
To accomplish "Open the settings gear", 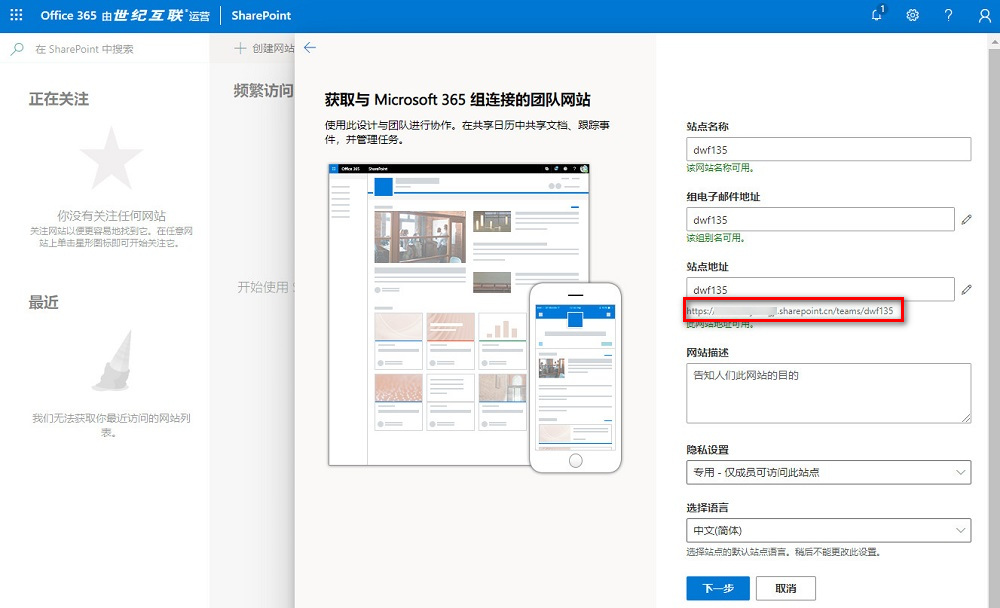I will (x=913, y=15).
